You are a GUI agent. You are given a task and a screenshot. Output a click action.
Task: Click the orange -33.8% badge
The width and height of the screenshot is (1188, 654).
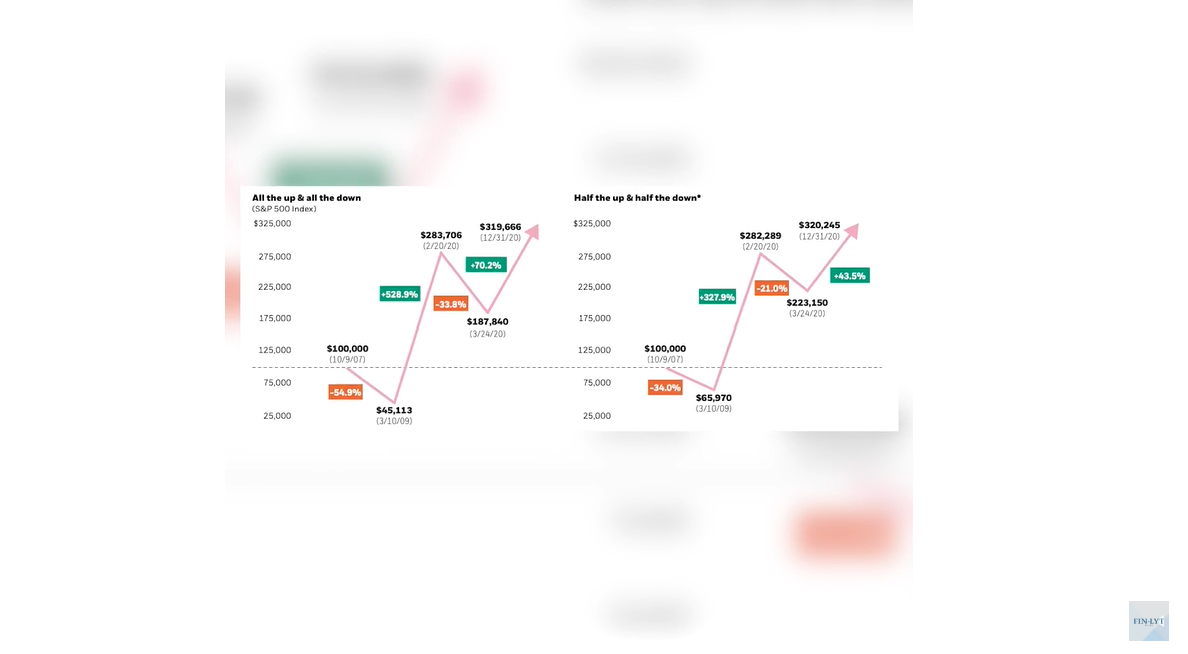coord(451,304)
